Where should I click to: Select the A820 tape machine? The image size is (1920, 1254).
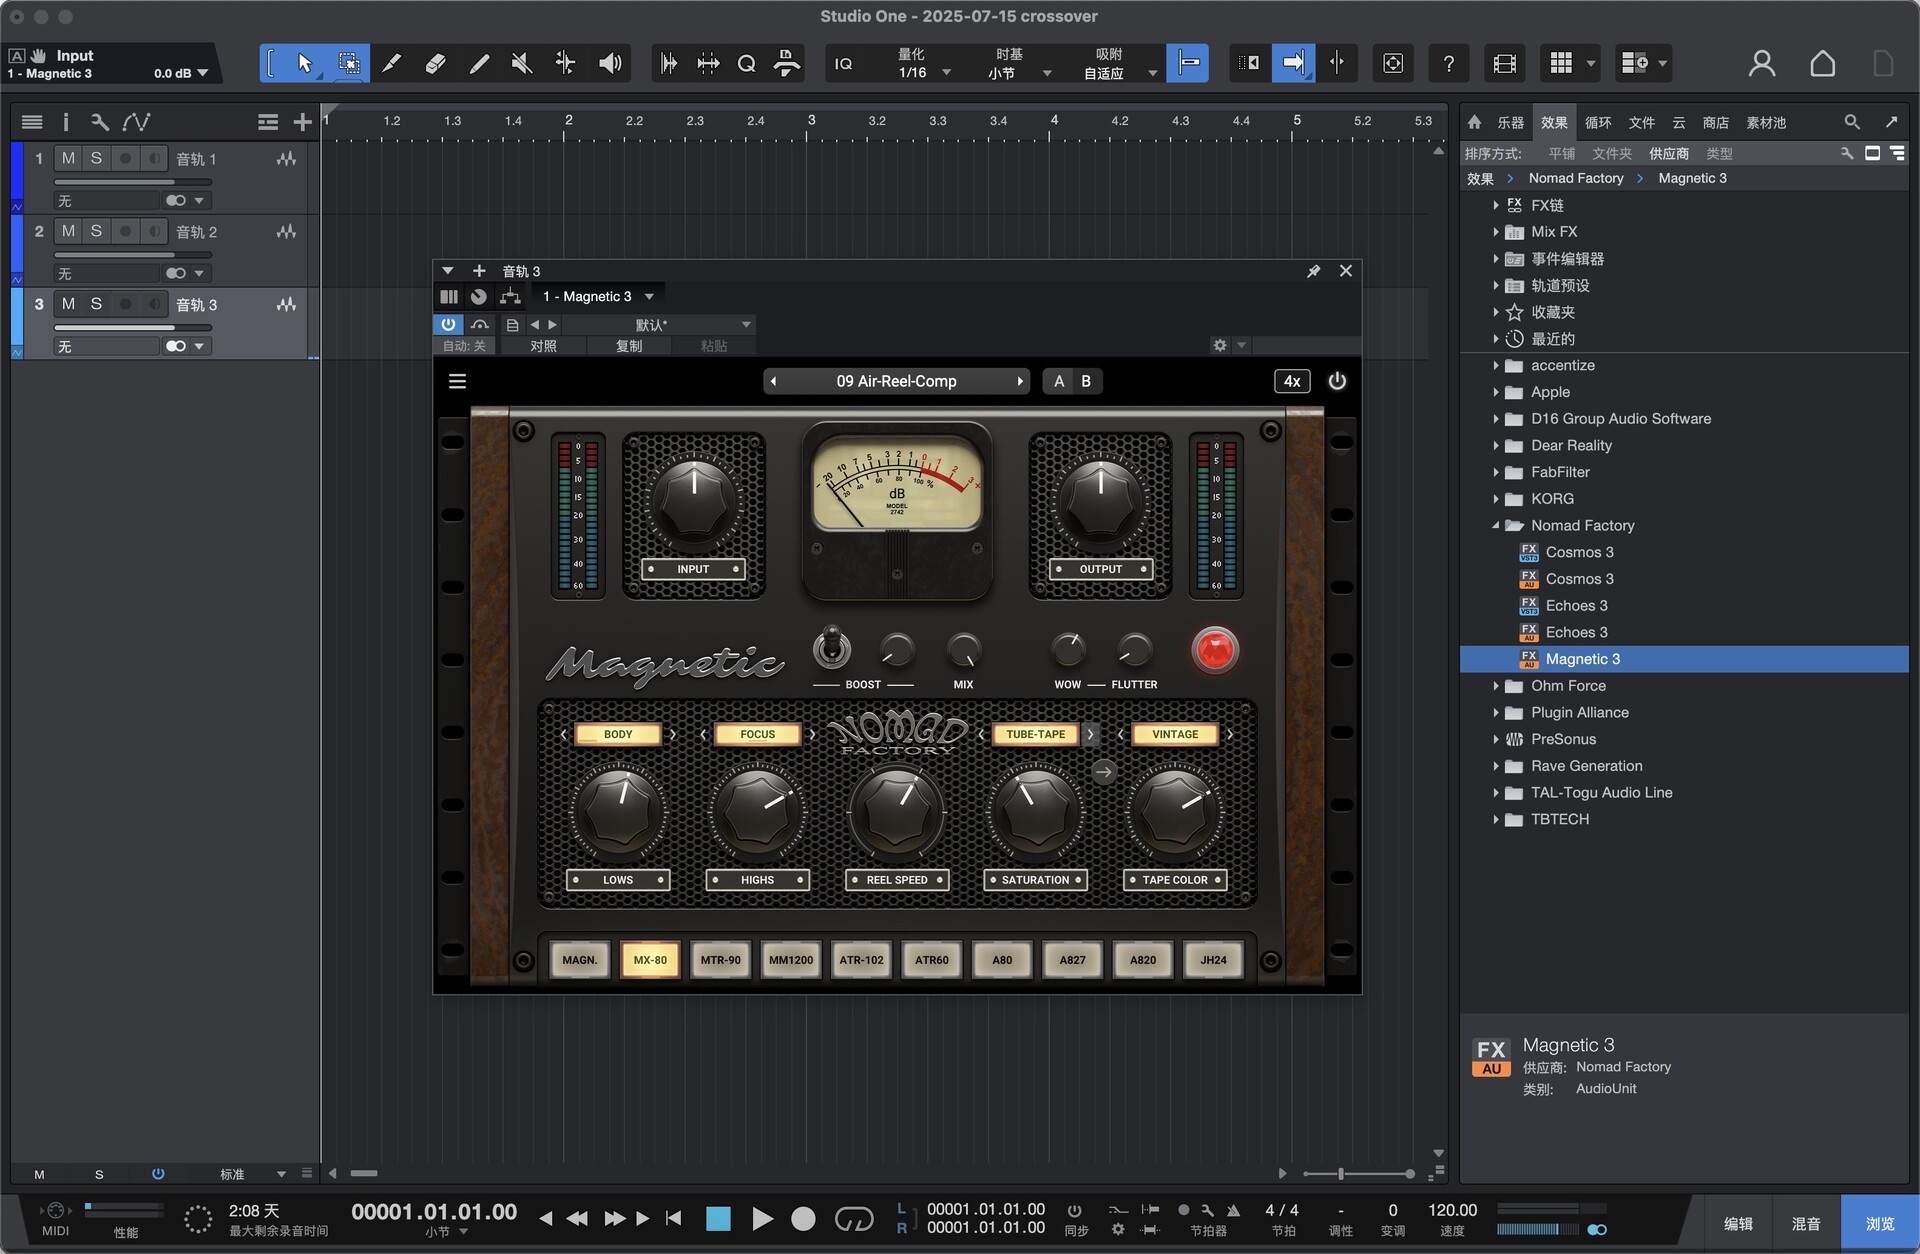point(1143,960)
